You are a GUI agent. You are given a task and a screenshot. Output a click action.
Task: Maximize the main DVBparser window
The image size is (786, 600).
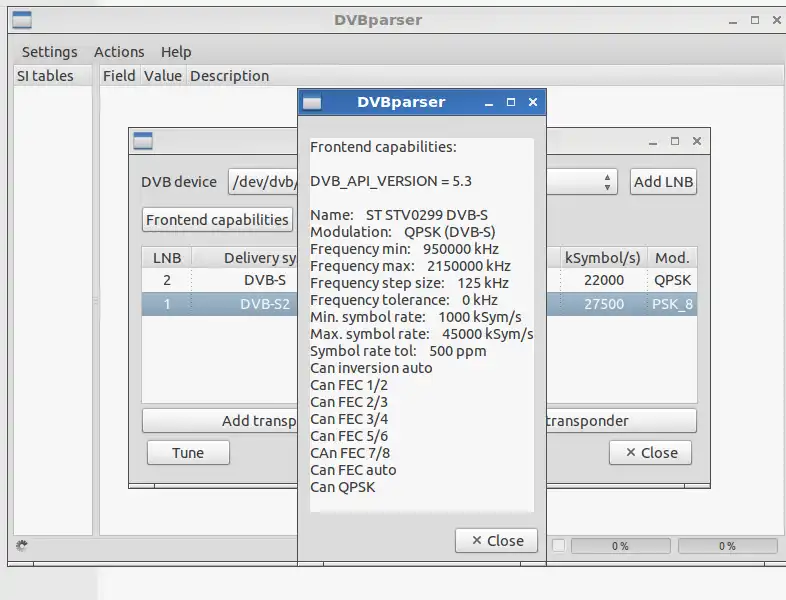tap(755, 20)
